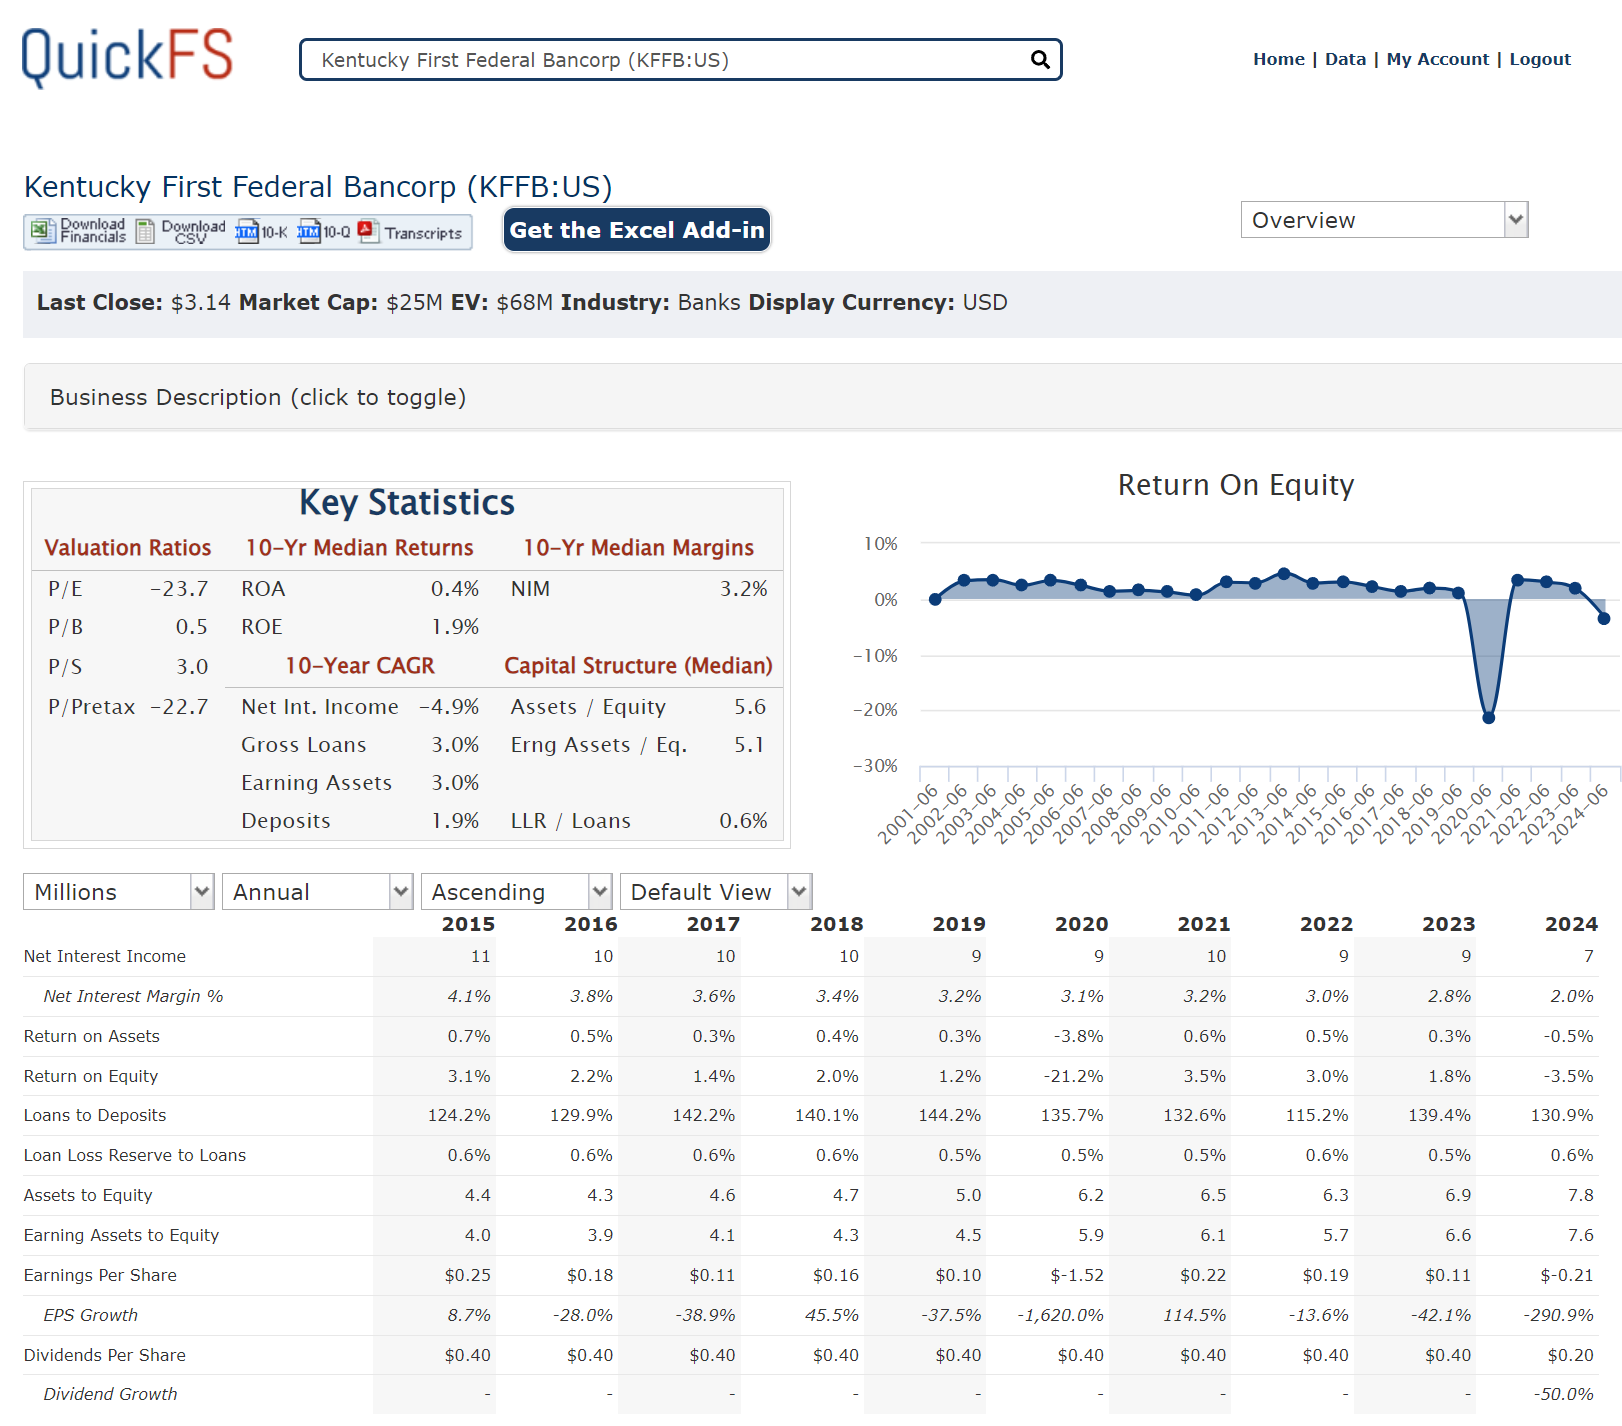The height and width of the screenshot is (1426, 1622).
Task: Click the EPS Growth row label
Action: click(x=91, y=1315)
